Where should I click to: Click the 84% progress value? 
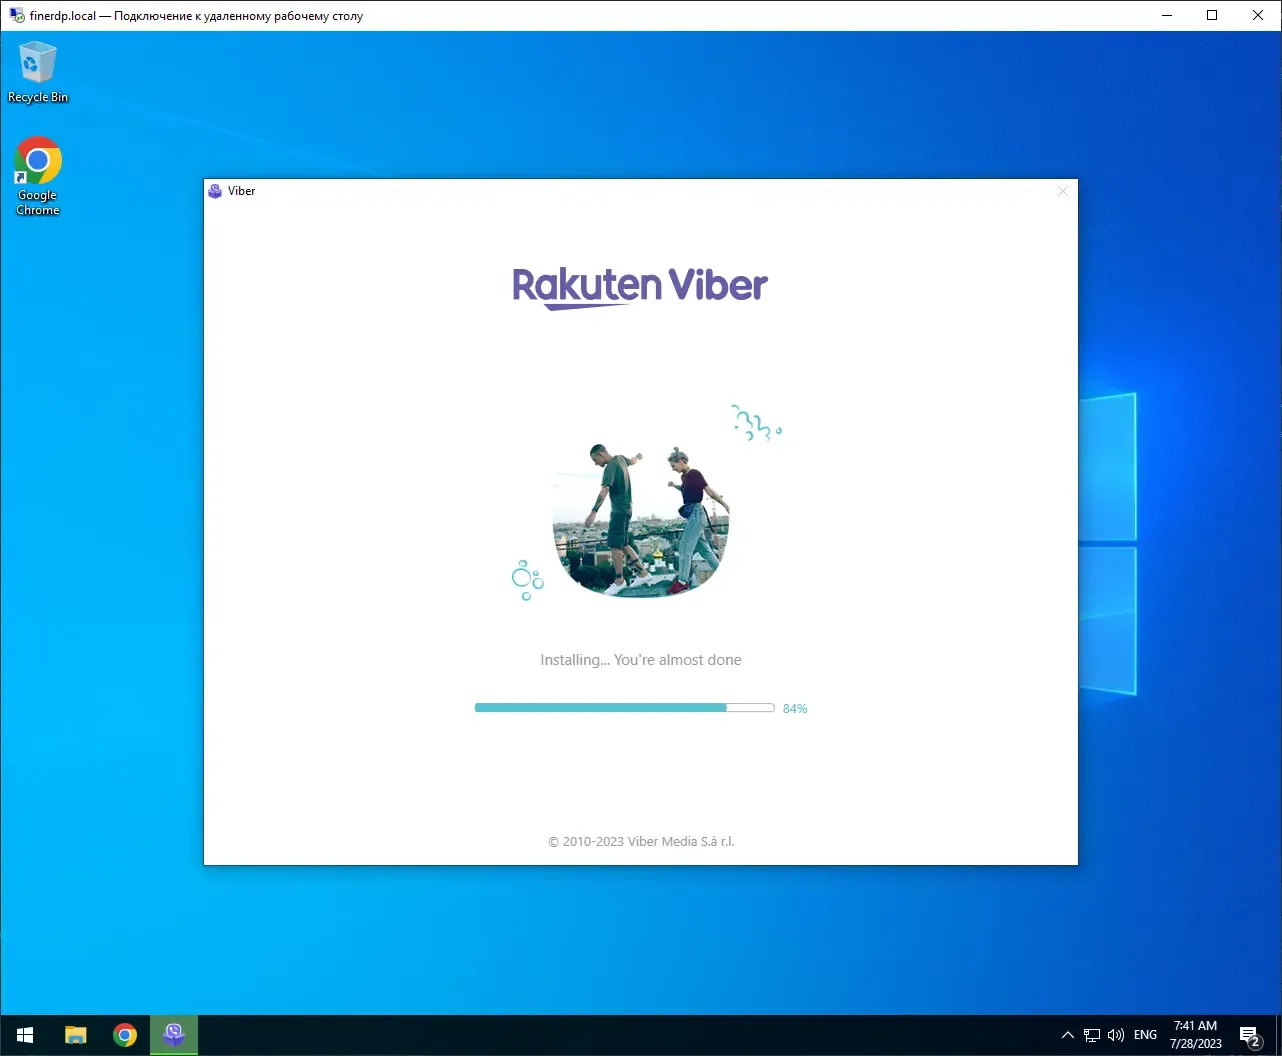(795, 709)
